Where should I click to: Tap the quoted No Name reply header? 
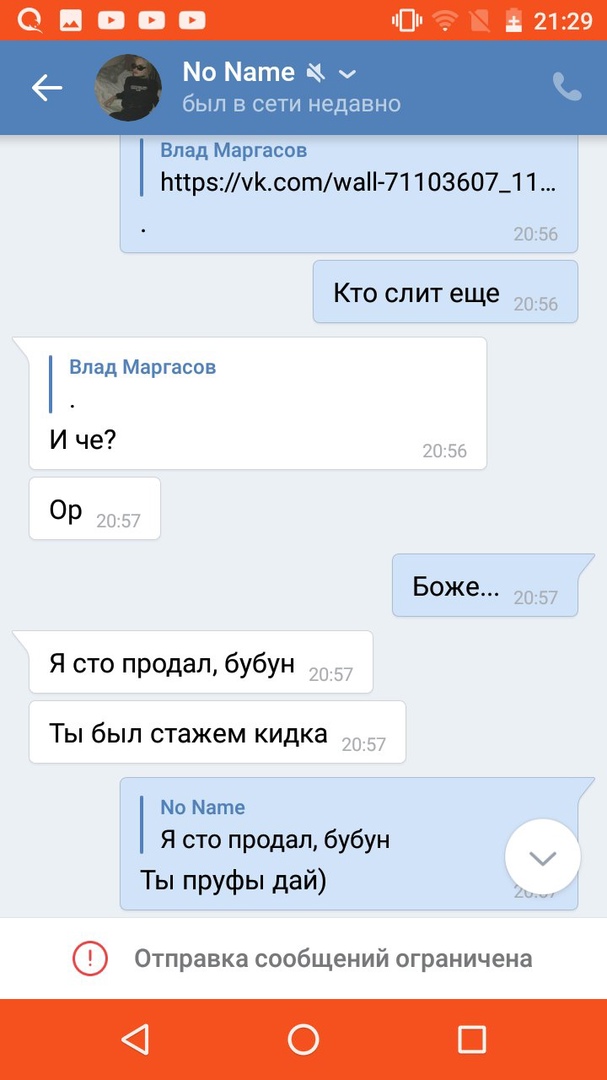click(203, 807)
